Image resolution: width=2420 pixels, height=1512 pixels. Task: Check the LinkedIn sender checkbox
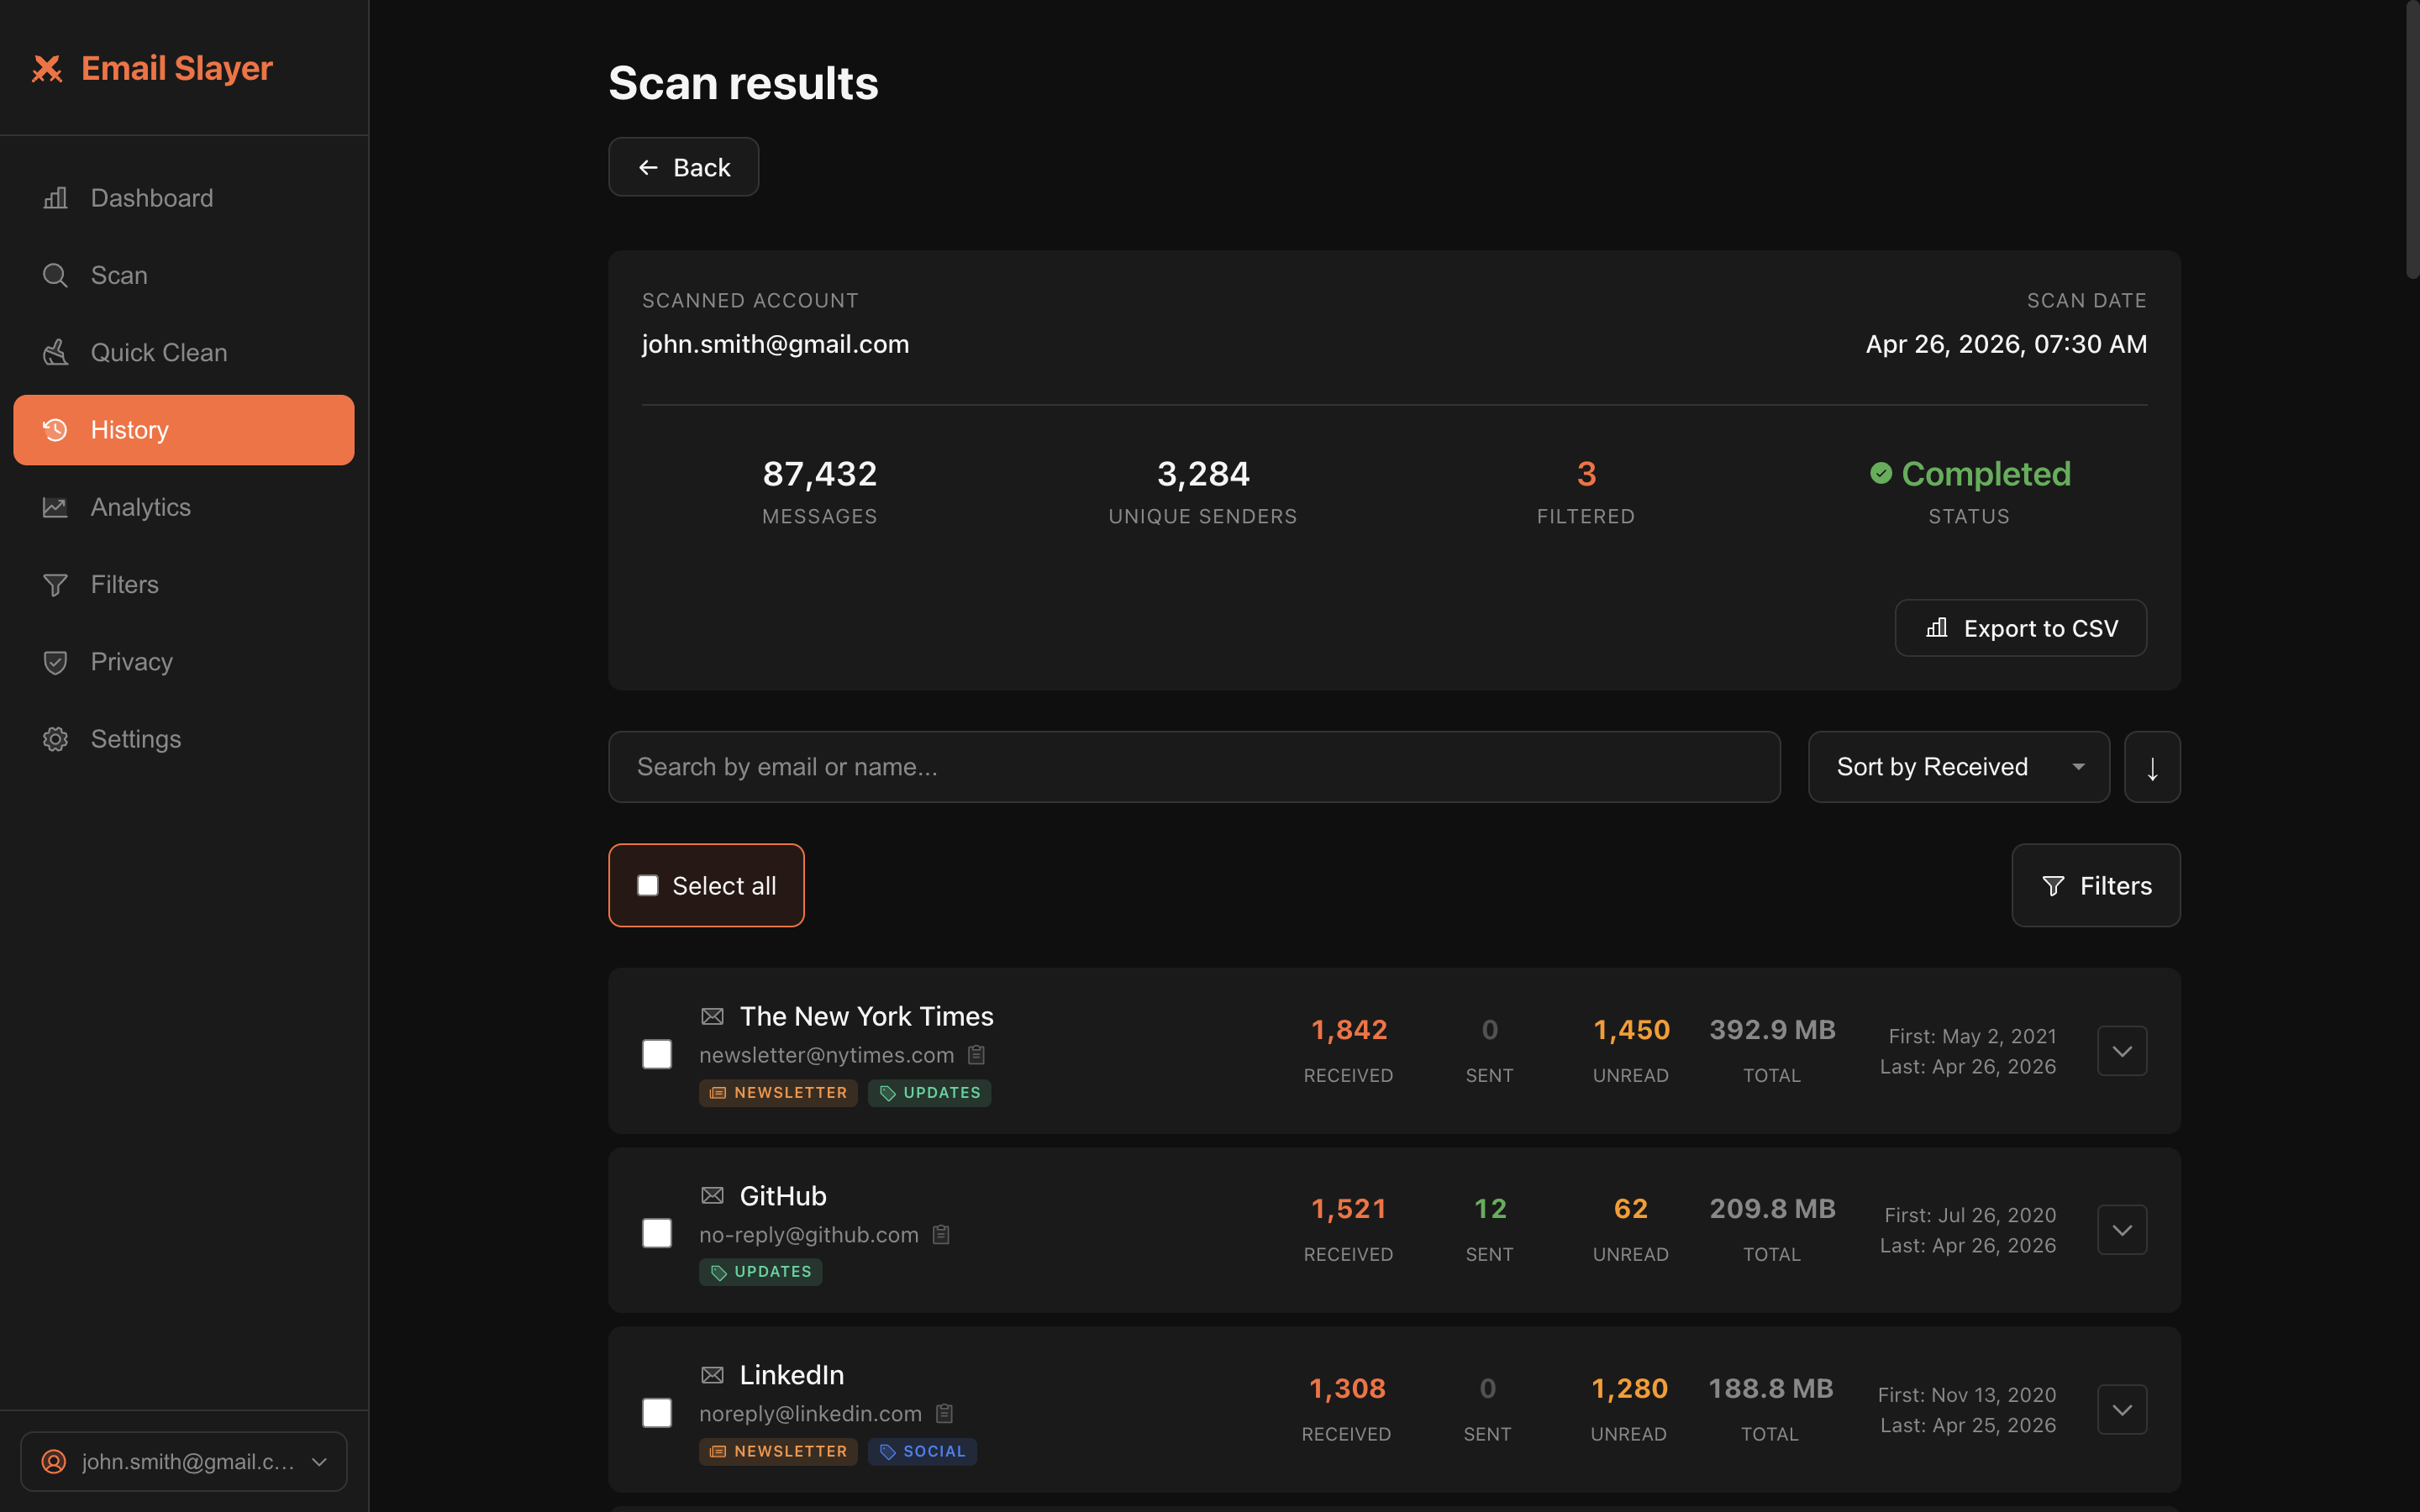pyautogui.click(x=657, y=1413)
